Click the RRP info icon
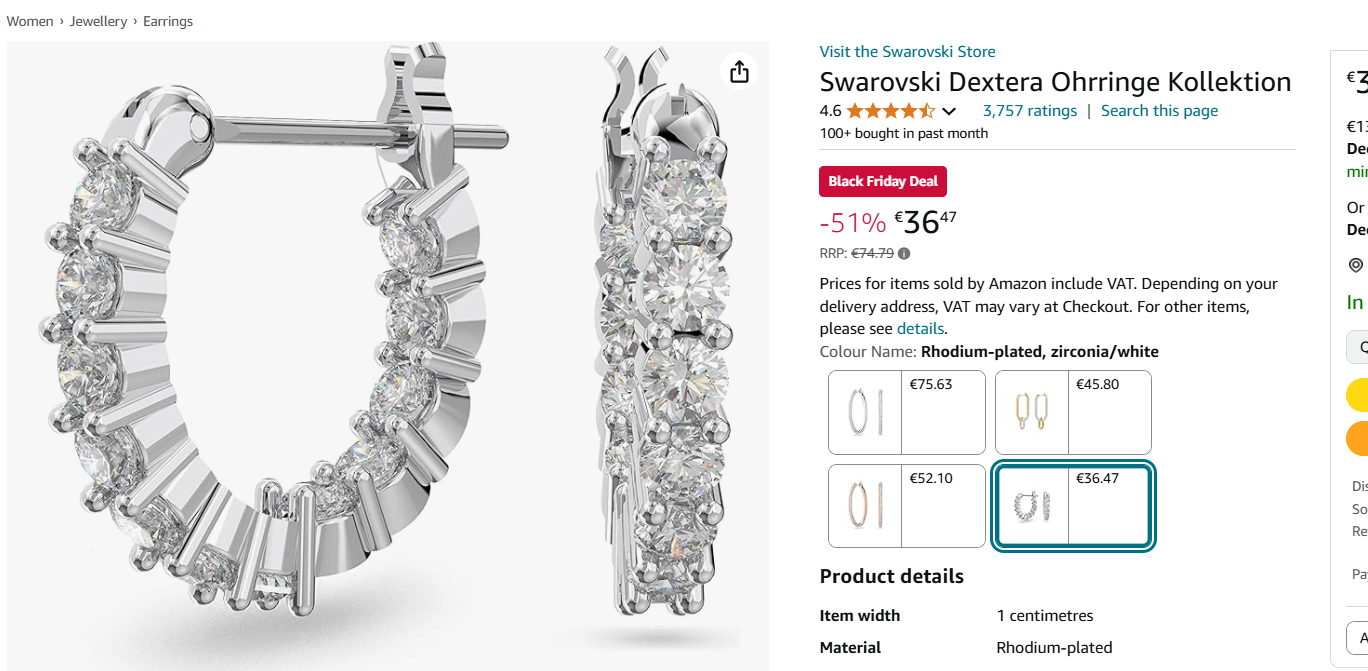 [x=904, y=254]
